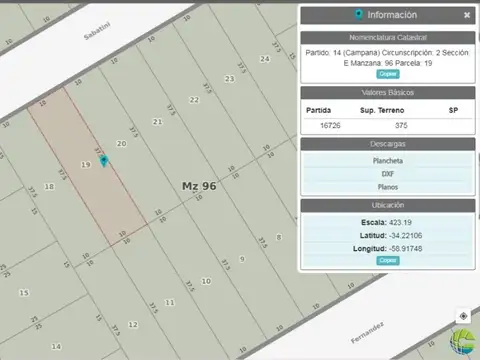Select parcel 24 label on map
Image resolution: width=480 pixels, height=360 pixels.
tap(265, 59)
